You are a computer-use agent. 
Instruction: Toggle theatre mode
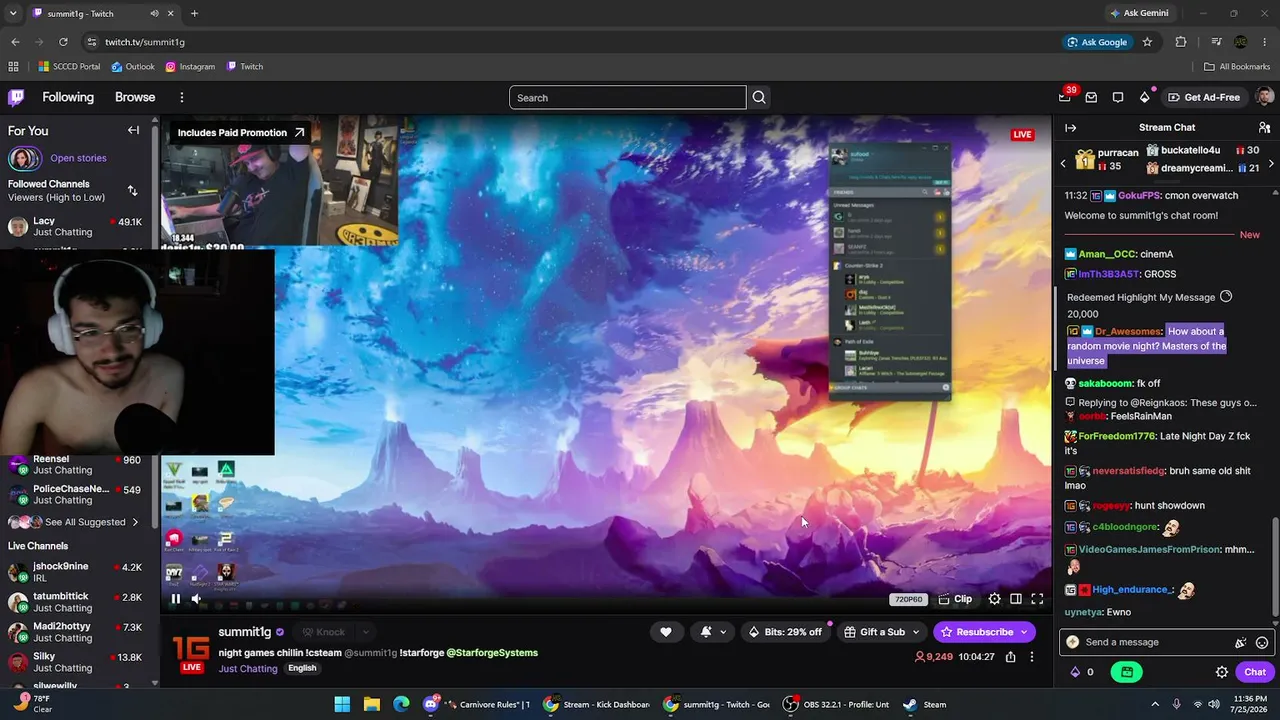pos(1015,599)
